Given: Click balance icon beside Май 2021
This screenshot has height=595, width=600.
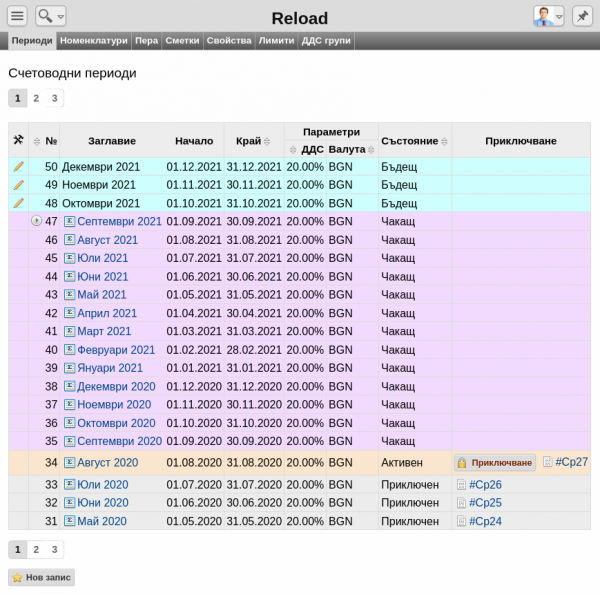Looking at the screenshot, I should [69, 294].
